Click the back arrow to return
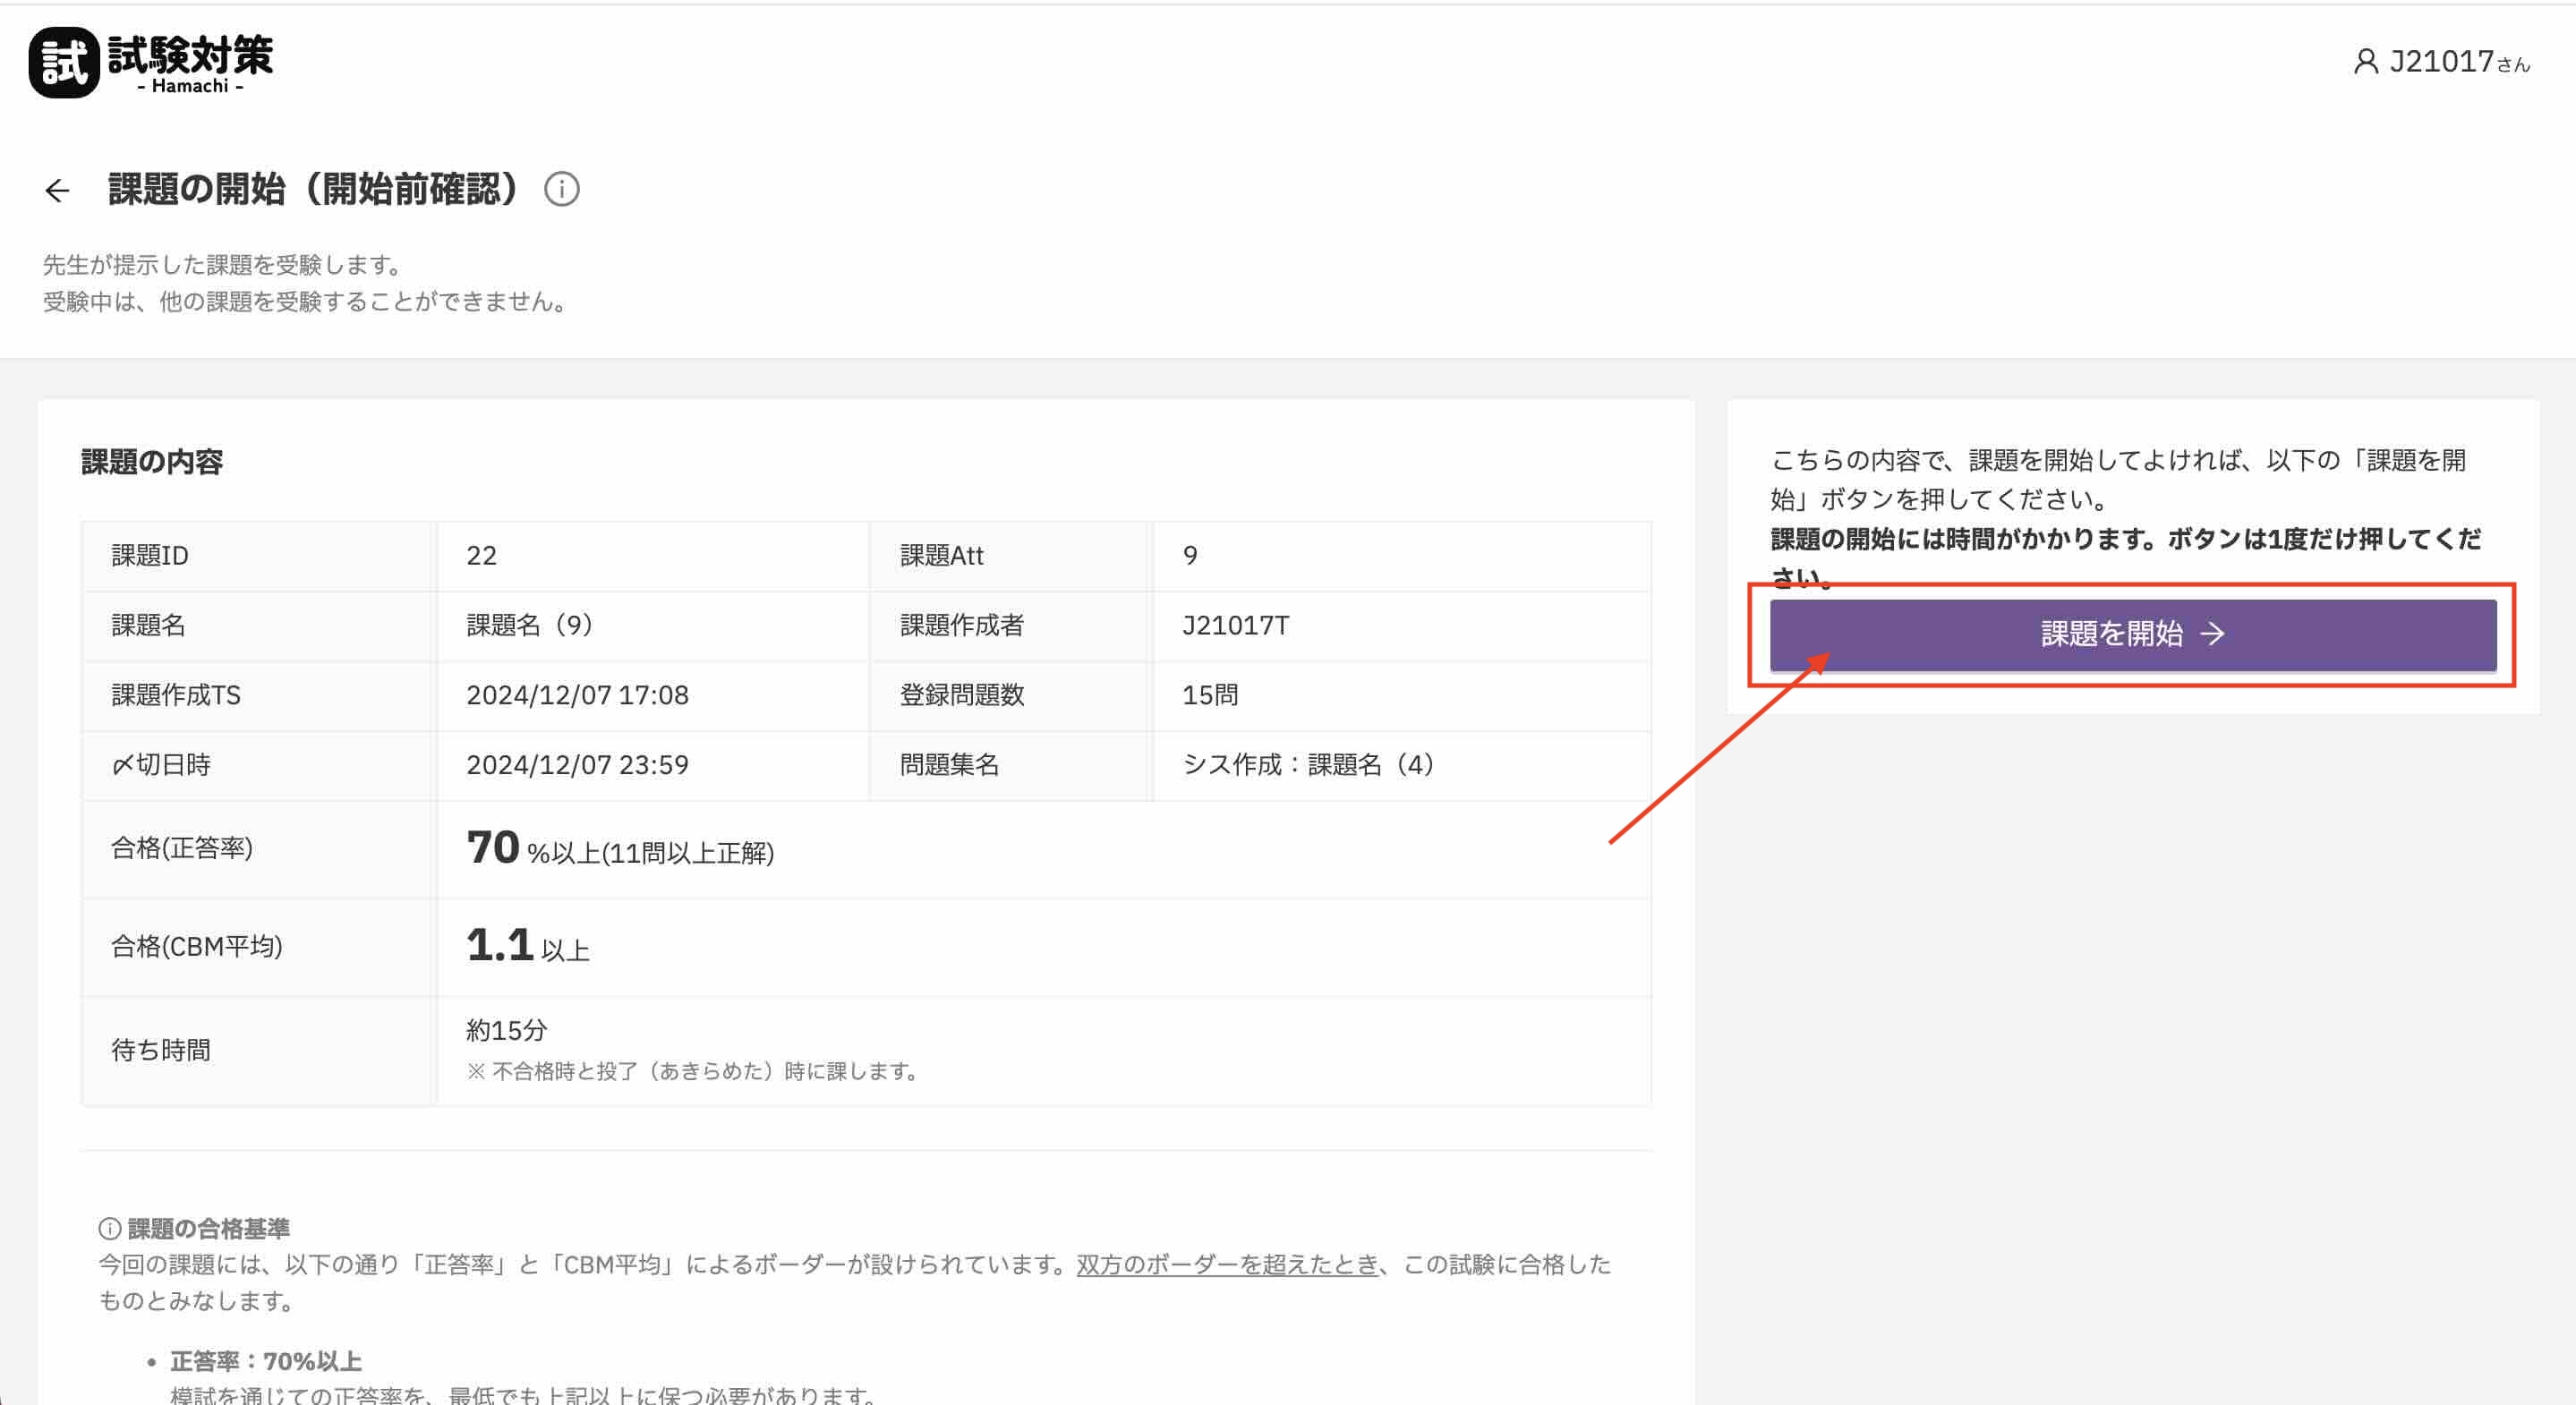Screen dimensions: 2576x1405 [x=58, y=189]
